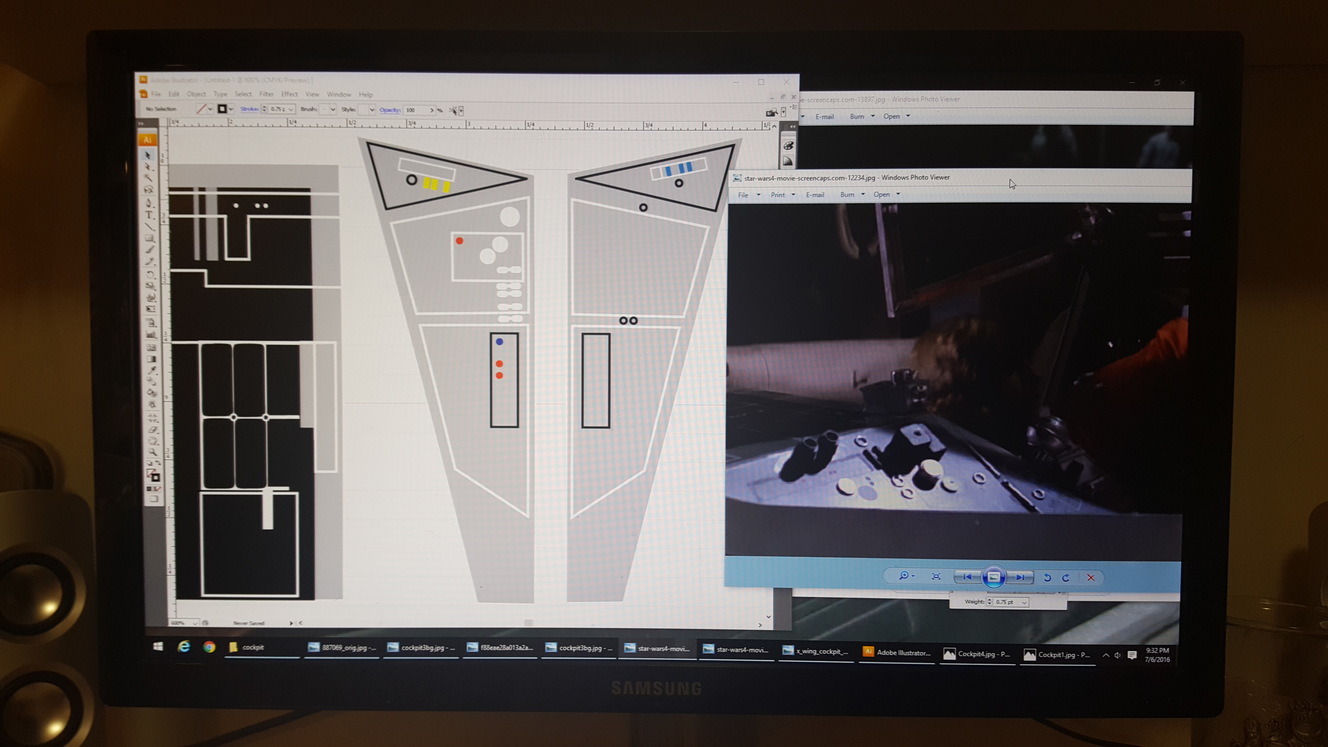
Task: Click Photo Viewer zoom magnifier button
Action: [906, 576]
